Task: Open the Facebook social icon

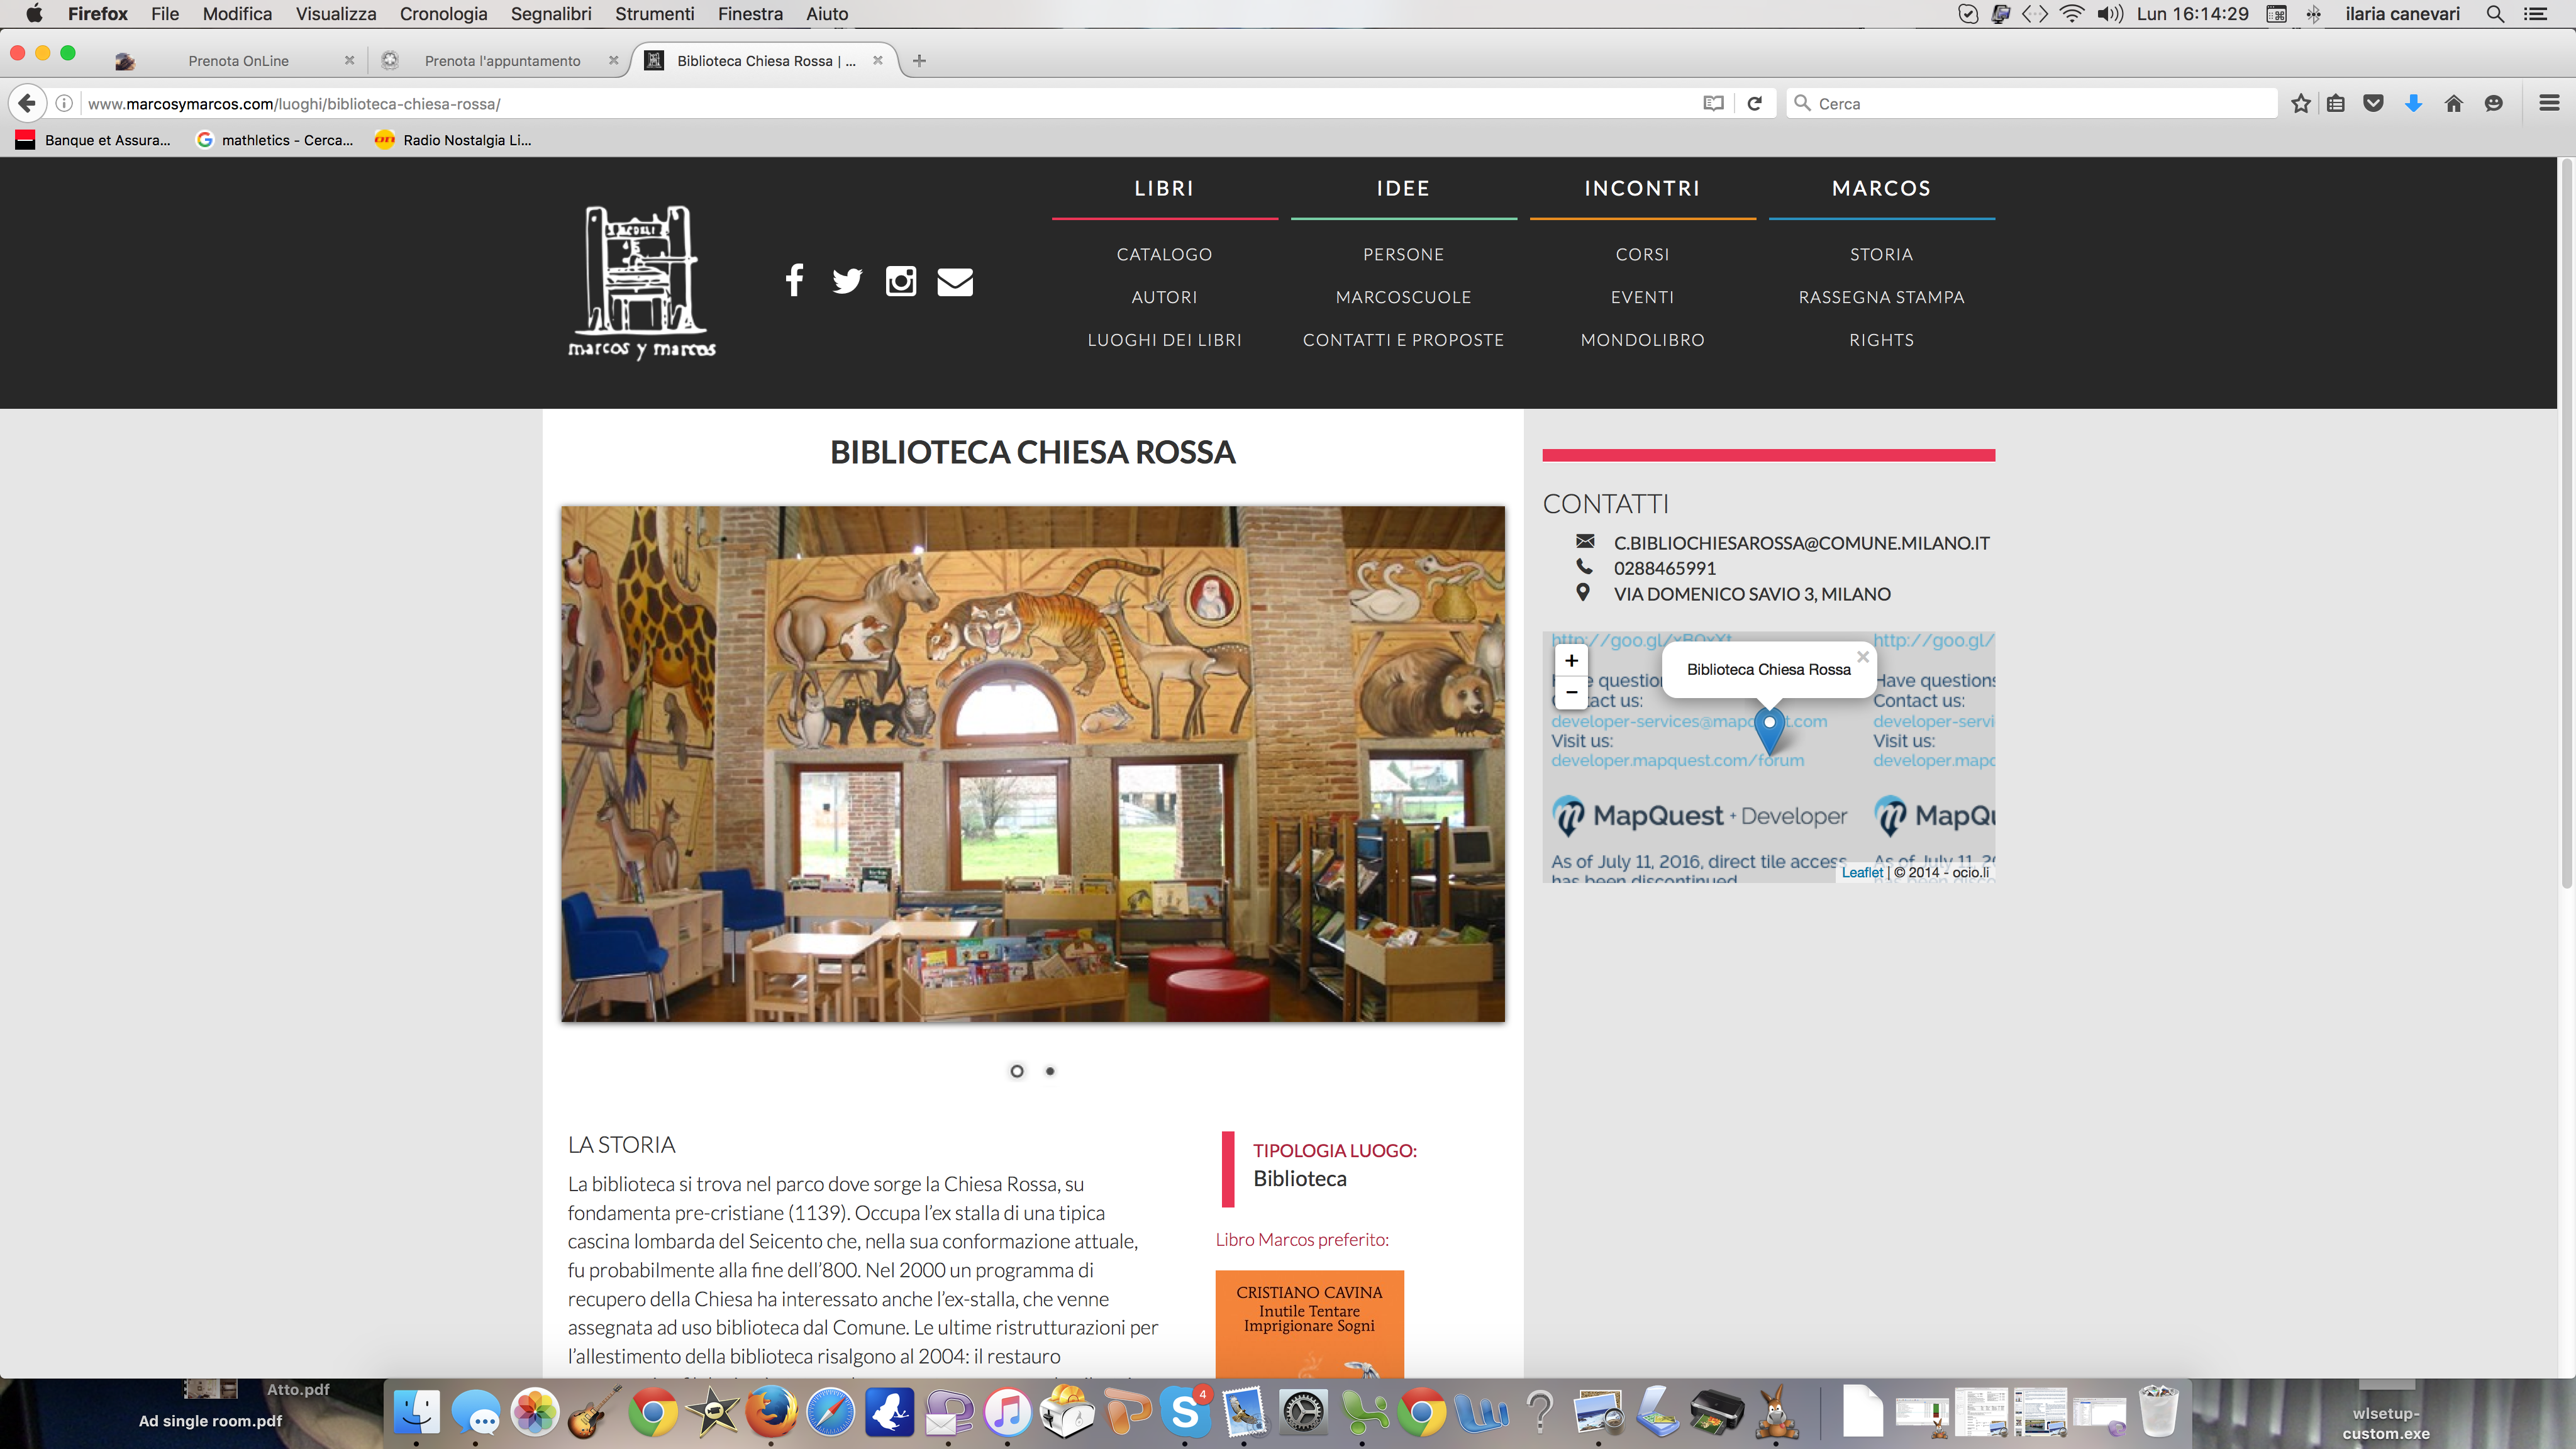Action: 794,280
